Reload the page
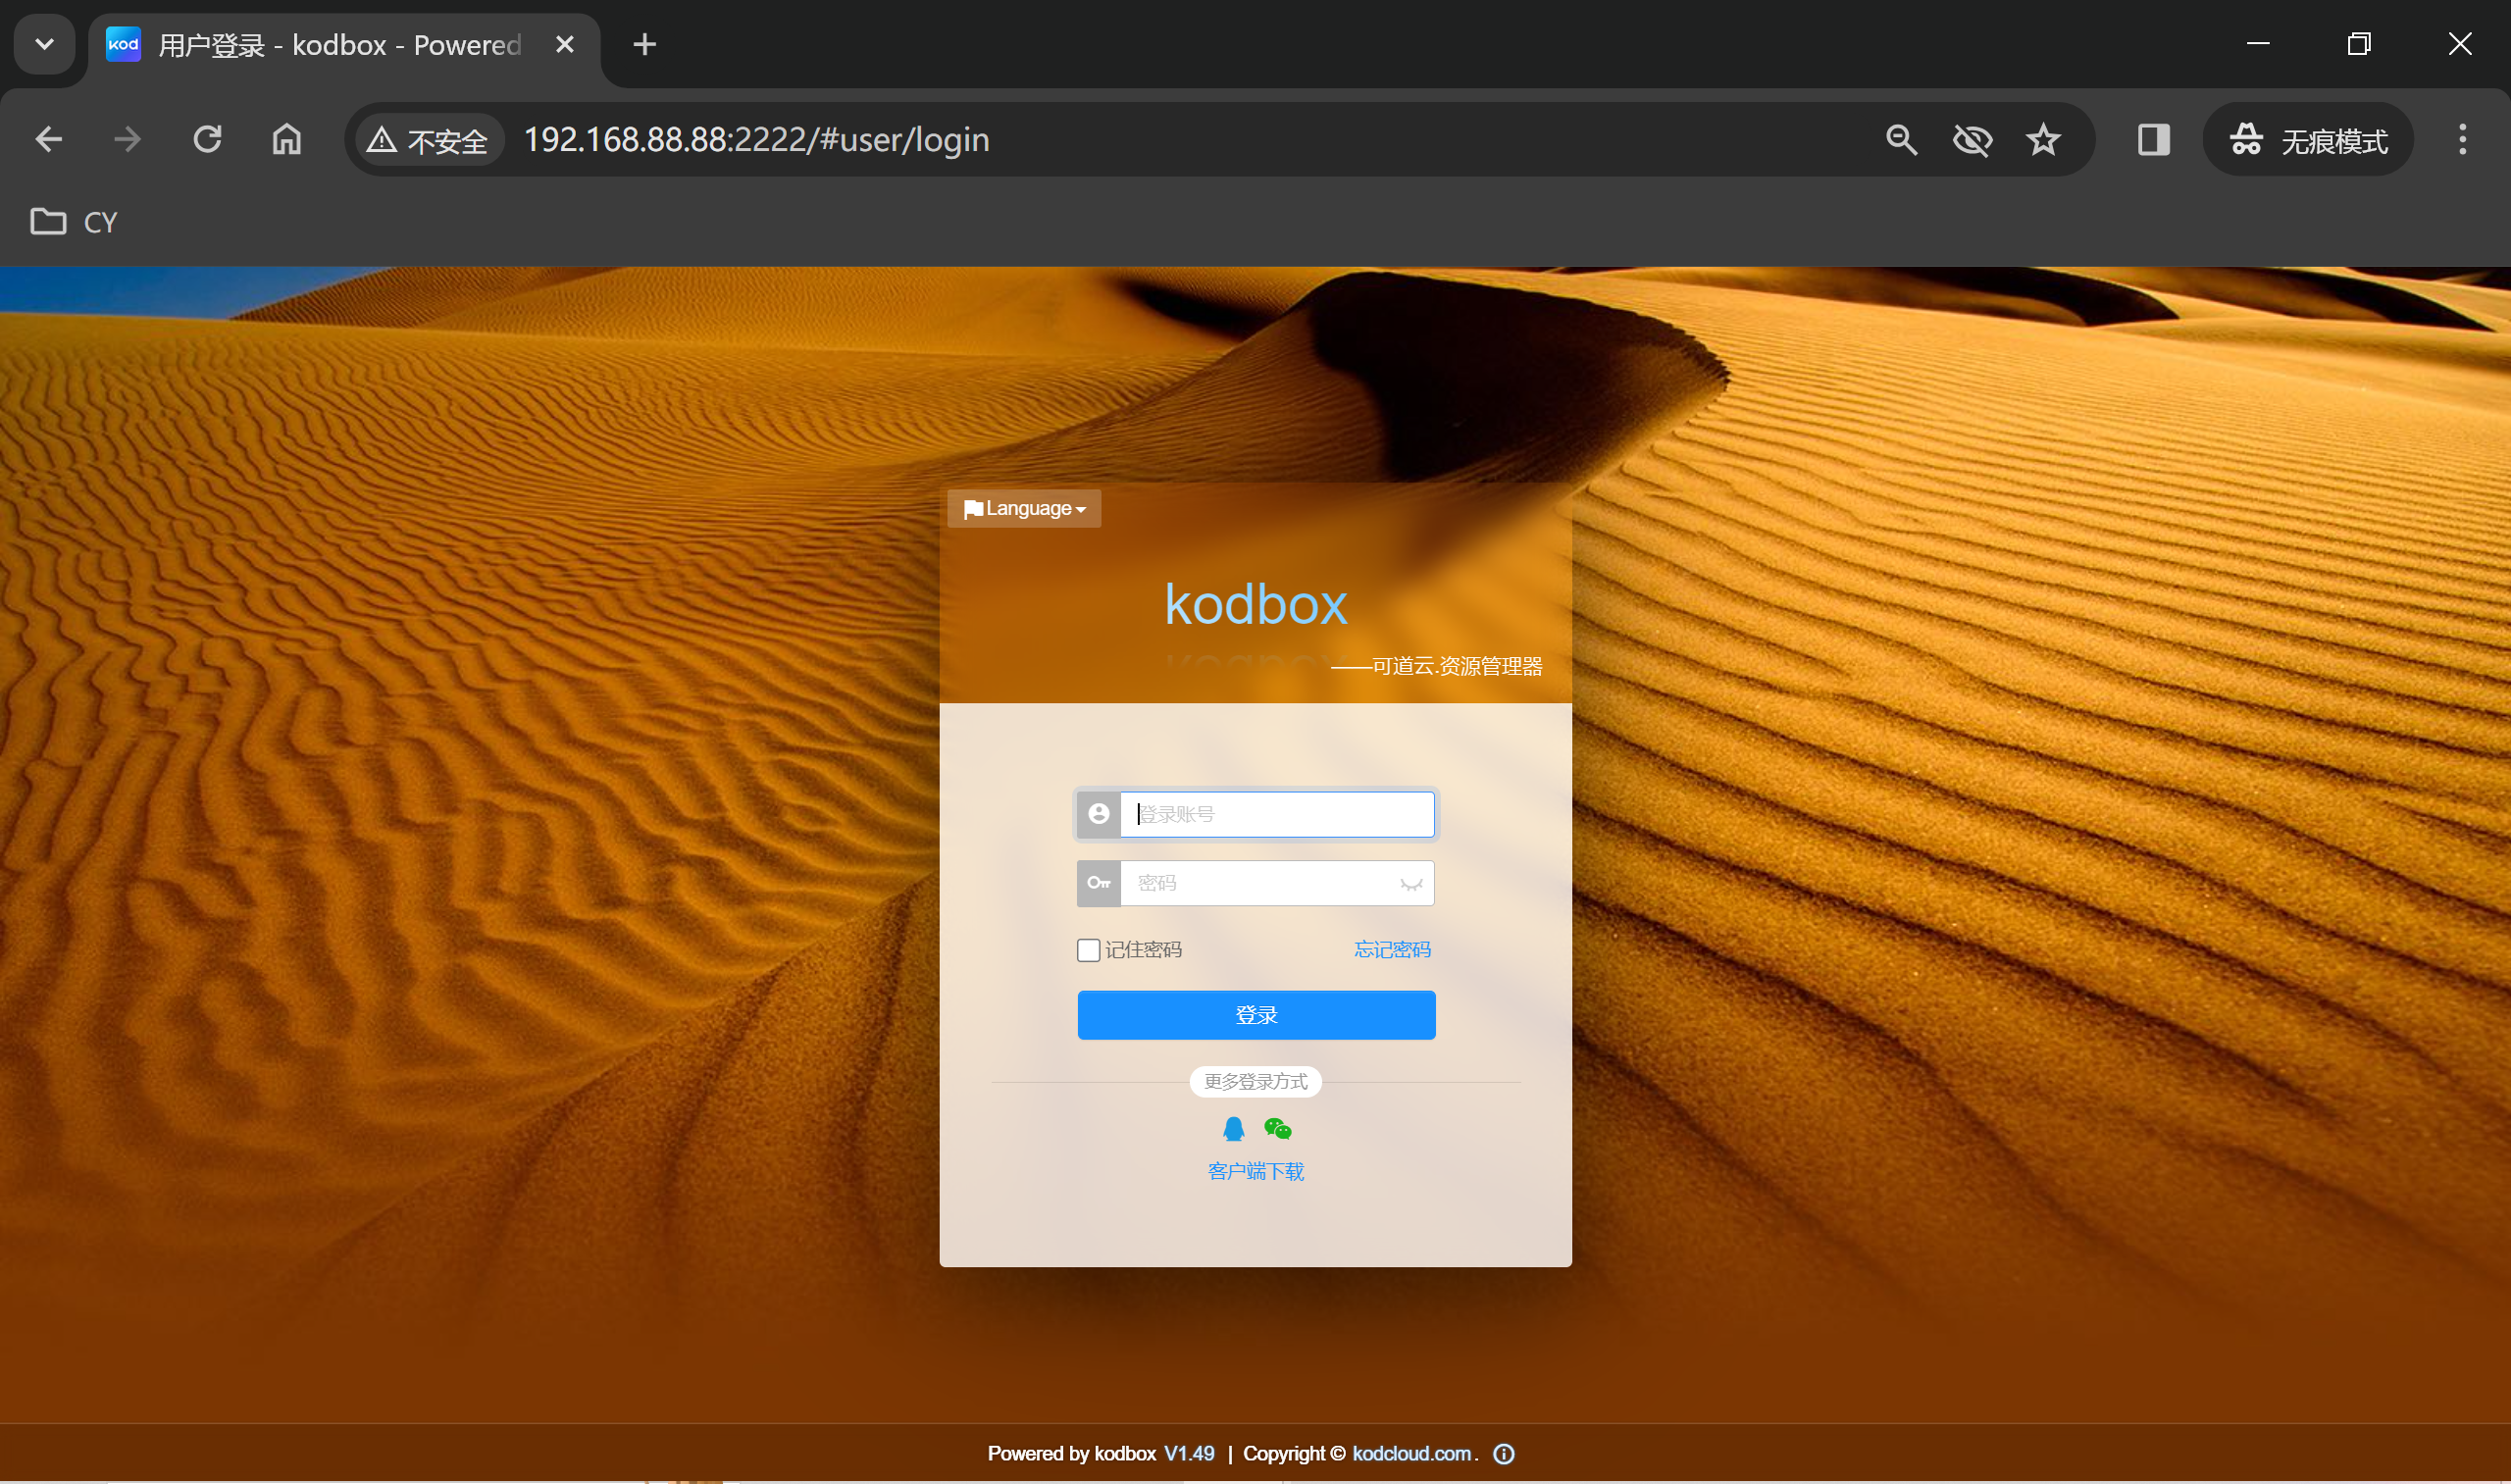2511x1484 pixels. (207, 139)
